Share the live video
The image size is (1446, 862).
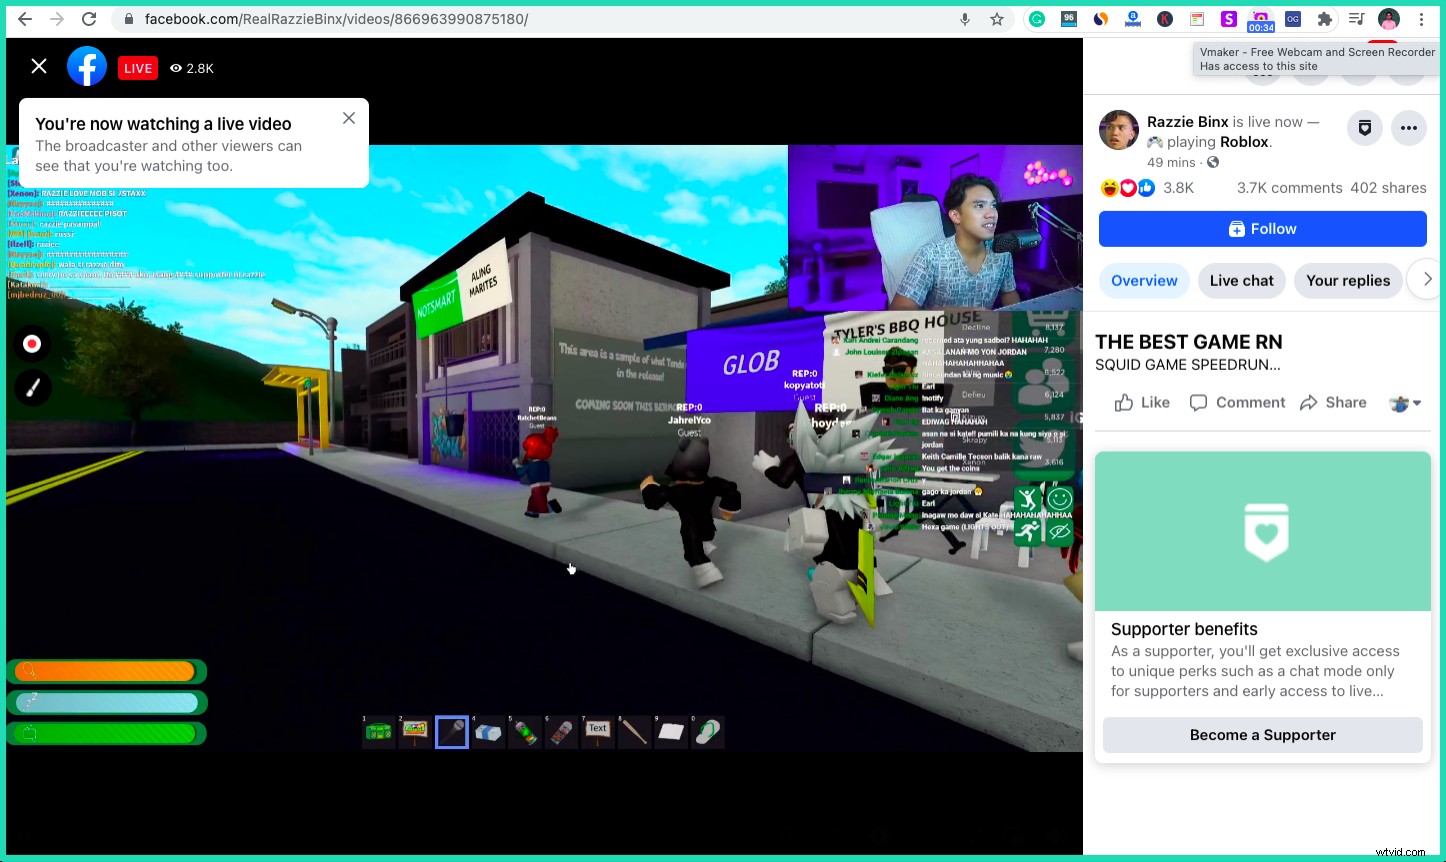point(1333,402)
